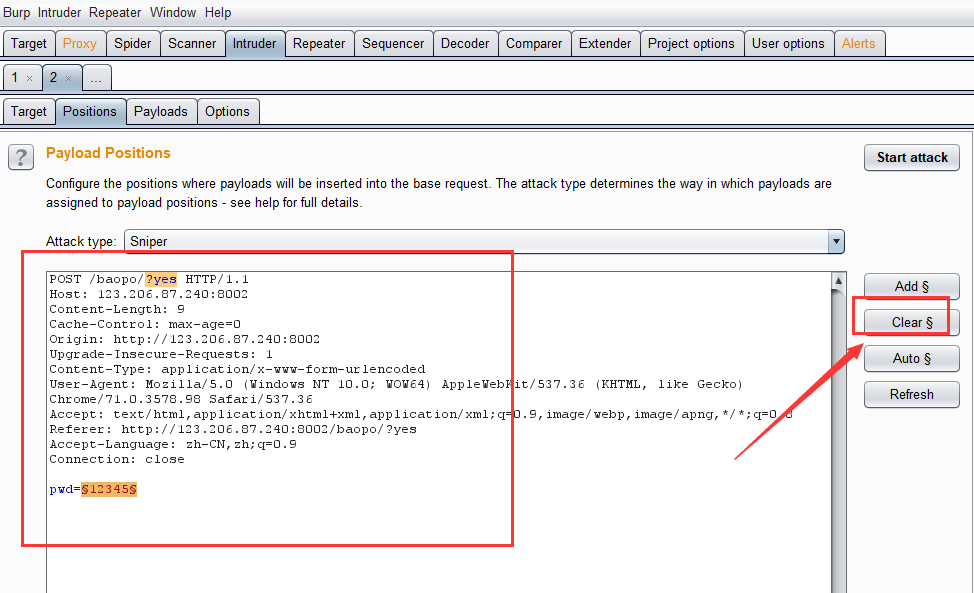Switch to the Payloads sub-tab
The image size is (974, 593).
point(161,112)
